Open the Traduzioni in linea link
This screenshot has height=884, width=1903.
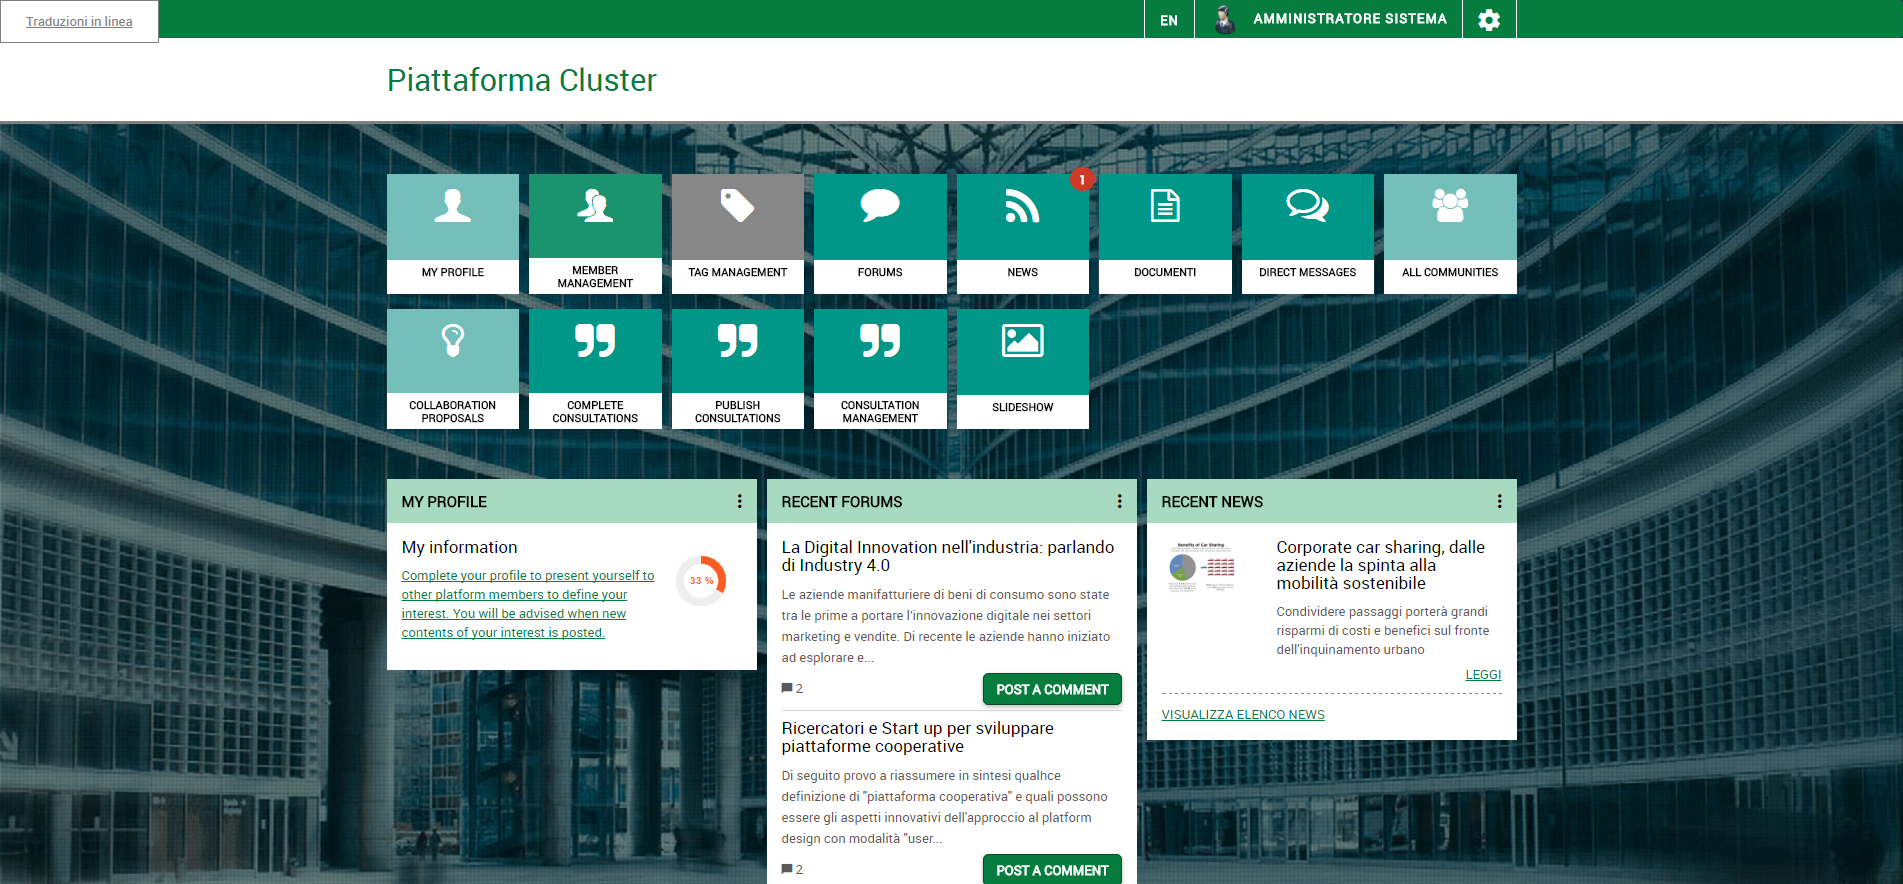[x=79, y=21]
